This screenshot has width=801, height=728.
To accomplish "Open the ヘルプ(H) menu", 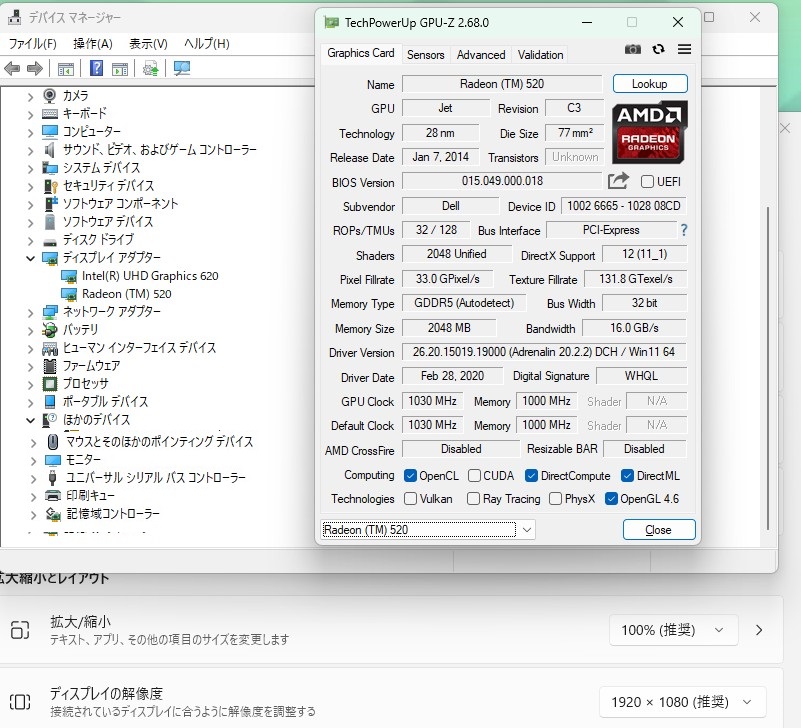I will click(x=207, y=44).
